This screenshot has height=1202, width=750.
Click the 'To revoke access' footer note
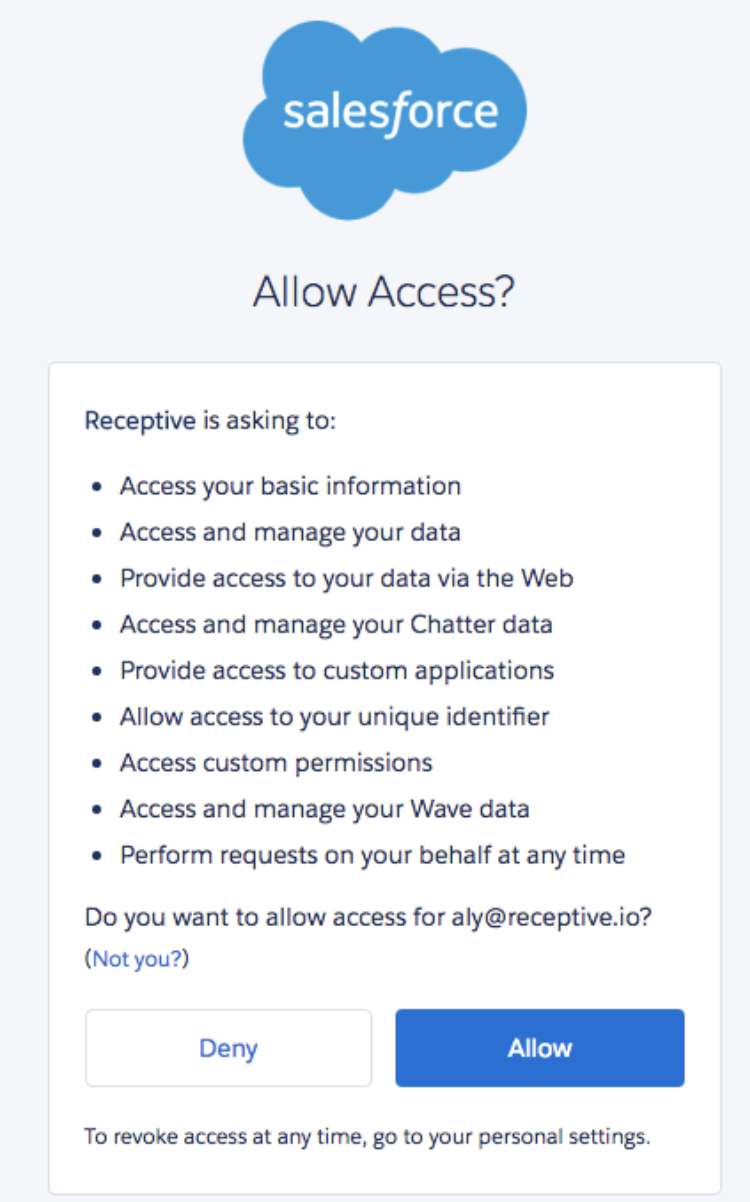point(368,1138)
